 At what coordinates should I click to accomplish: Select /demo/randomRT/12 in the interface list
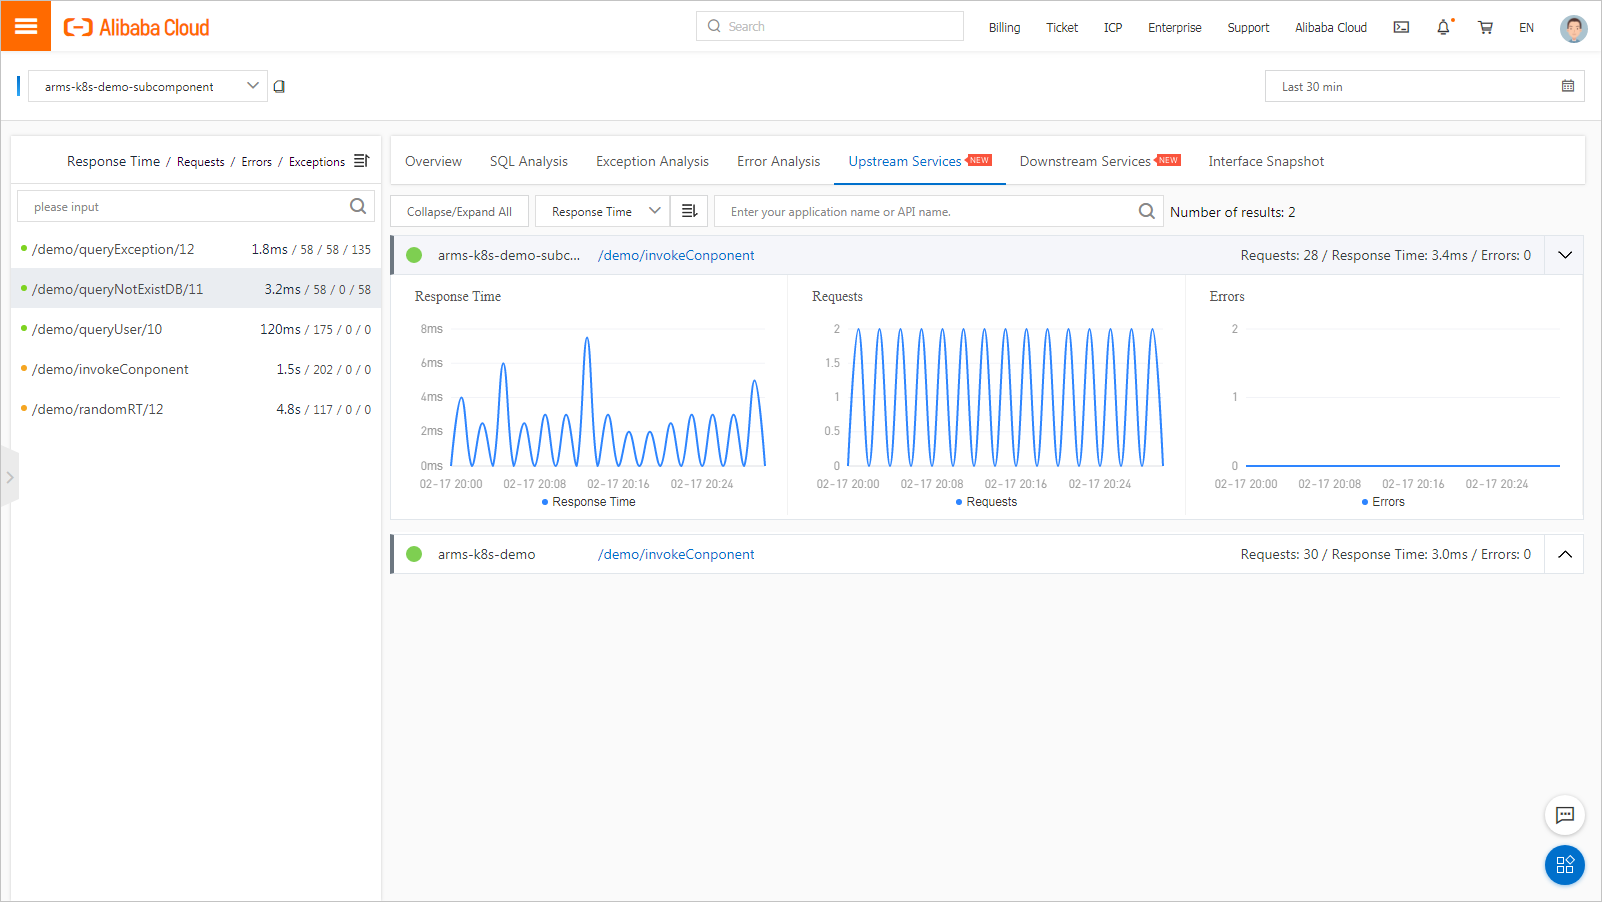pos(196,409)
